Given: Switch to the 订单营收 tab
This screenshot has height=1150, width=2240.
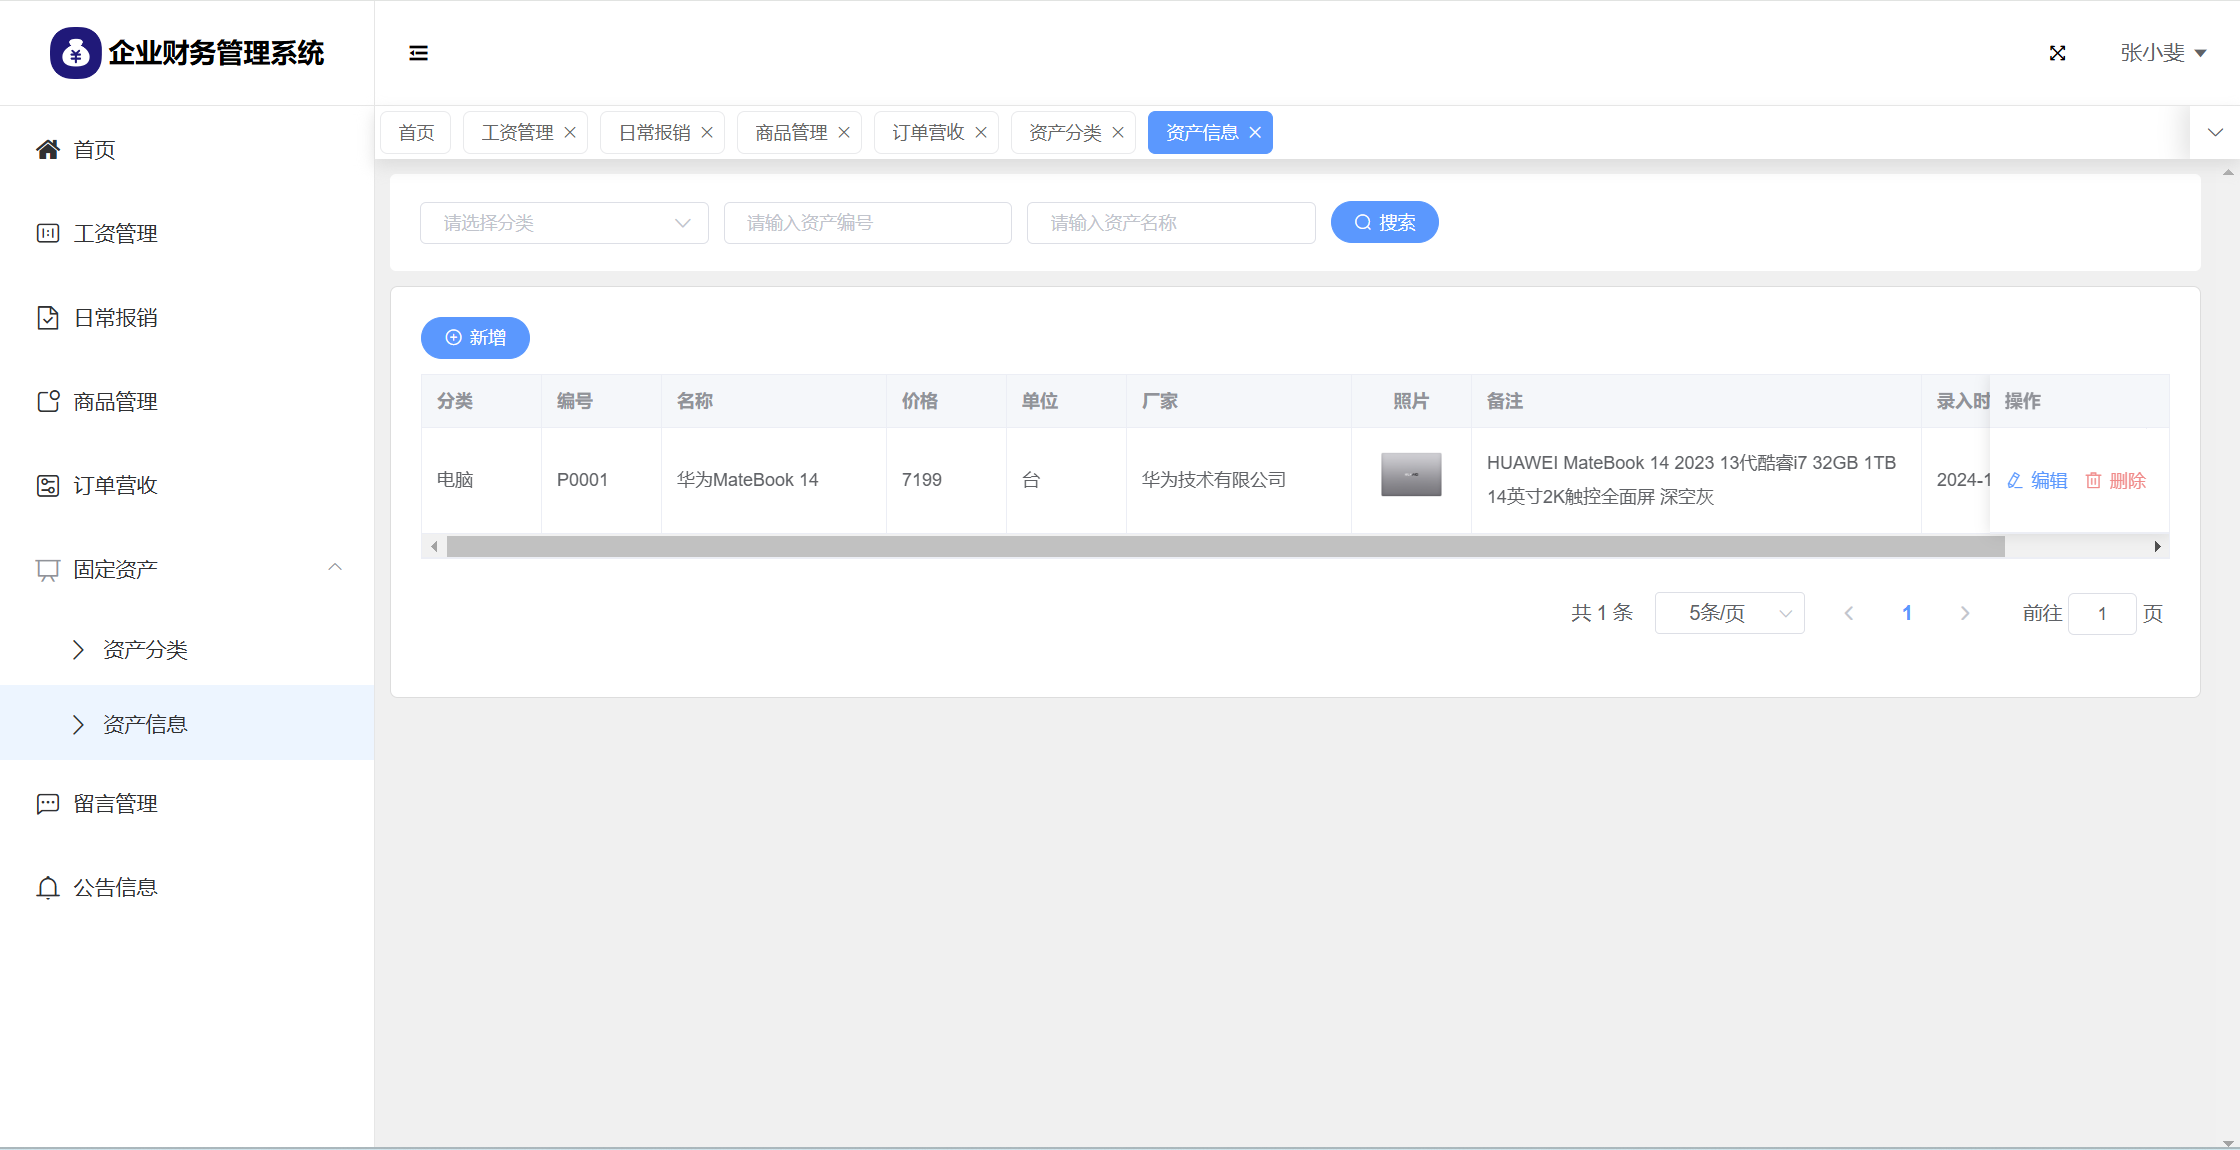Looking at the screenshot, I should pyautogui.click(x=927, y=133).
